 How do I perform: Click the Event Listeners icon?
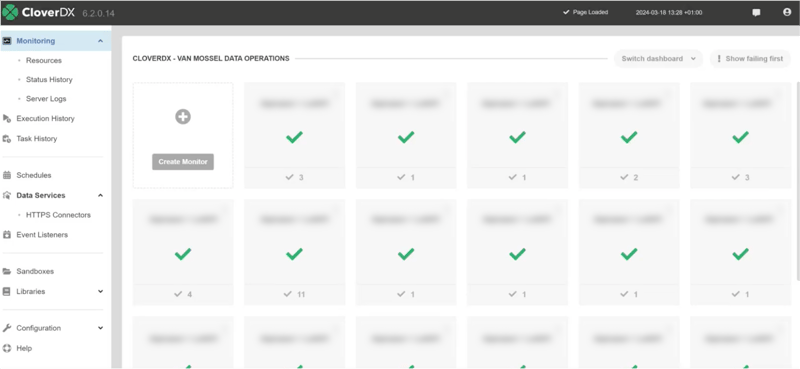[x=7, y=235]
